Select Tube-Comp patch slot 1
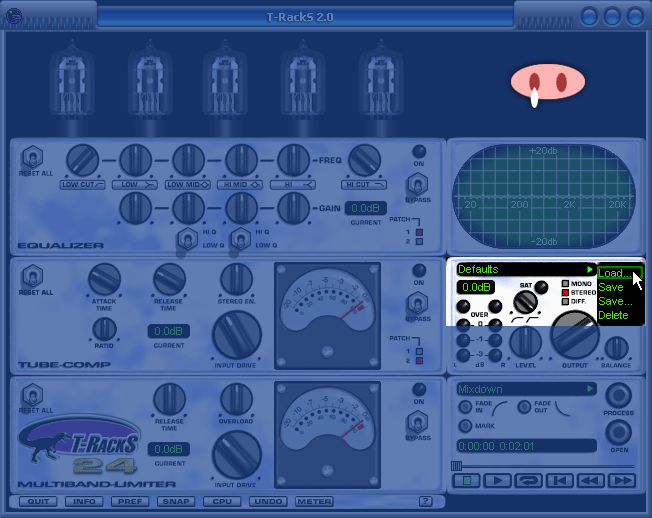The height and width of the screenshot is (518, 652). (x=419, y=351)
